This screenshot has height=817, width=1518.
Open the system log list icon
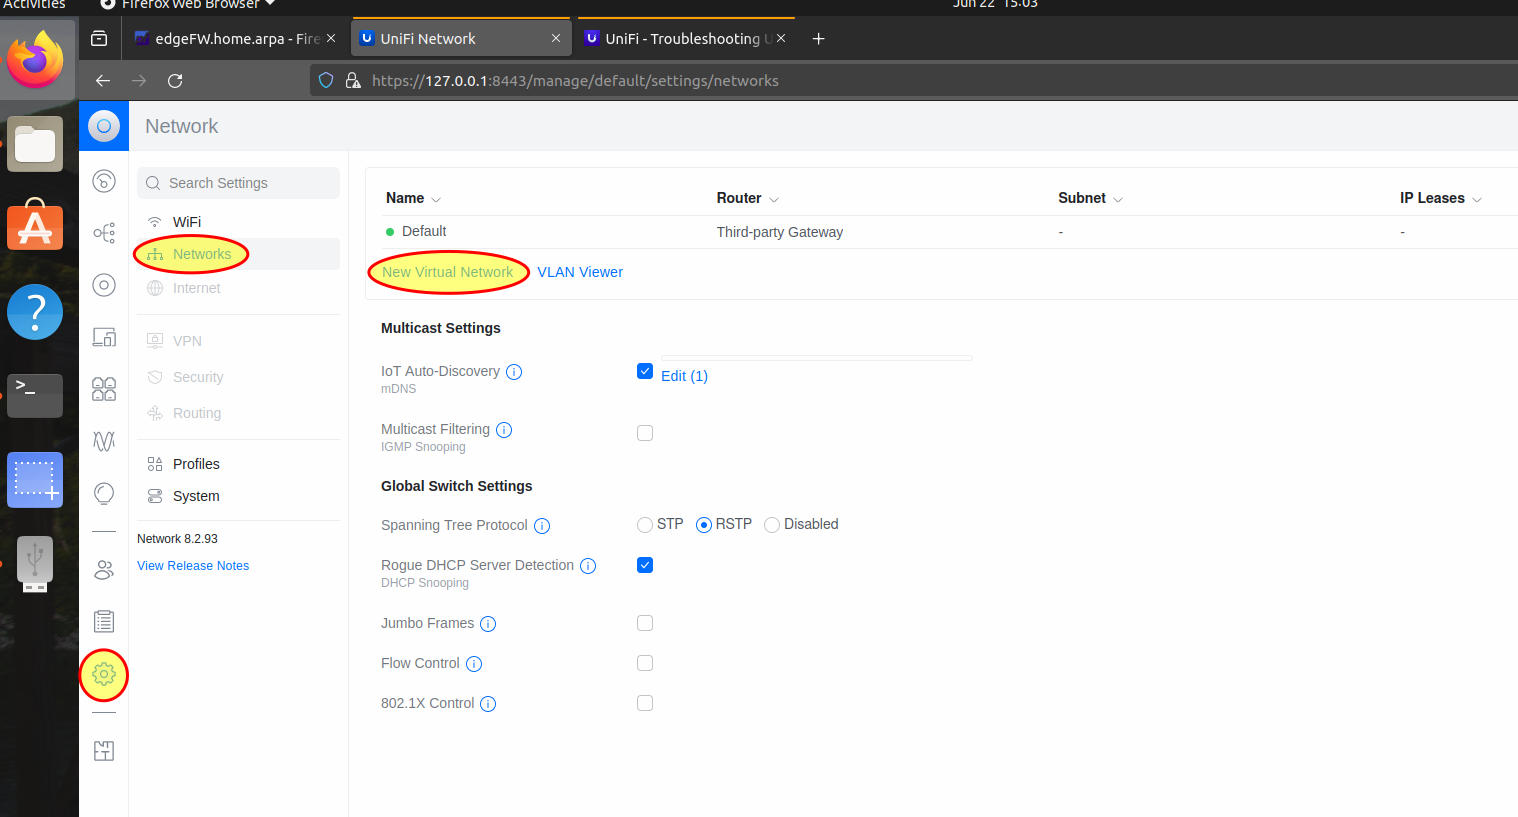pyautogui.click(x=104, y=622)
